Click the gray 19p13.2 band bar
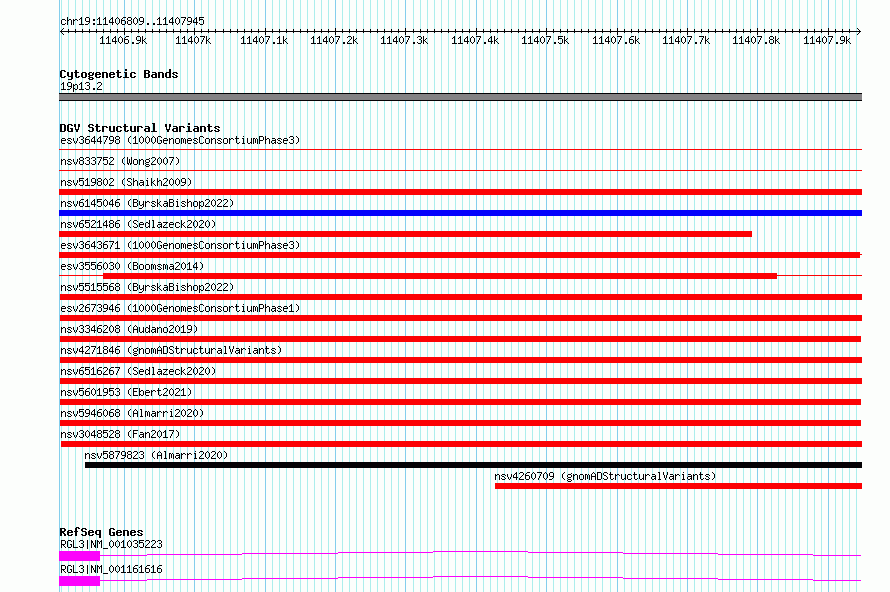890x592 pixels. point(460,97)
